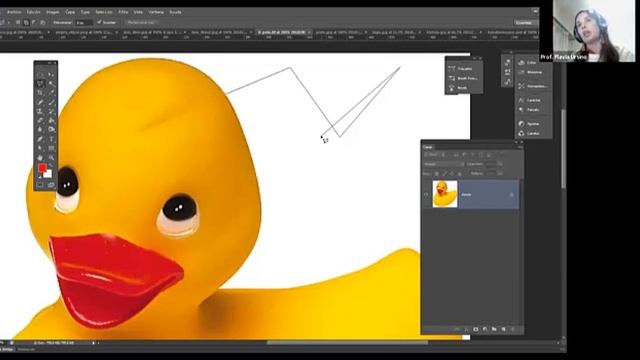640x360 pixels.
Task: Select the Eyedropper tool
Action: click(x=51, y=93)
